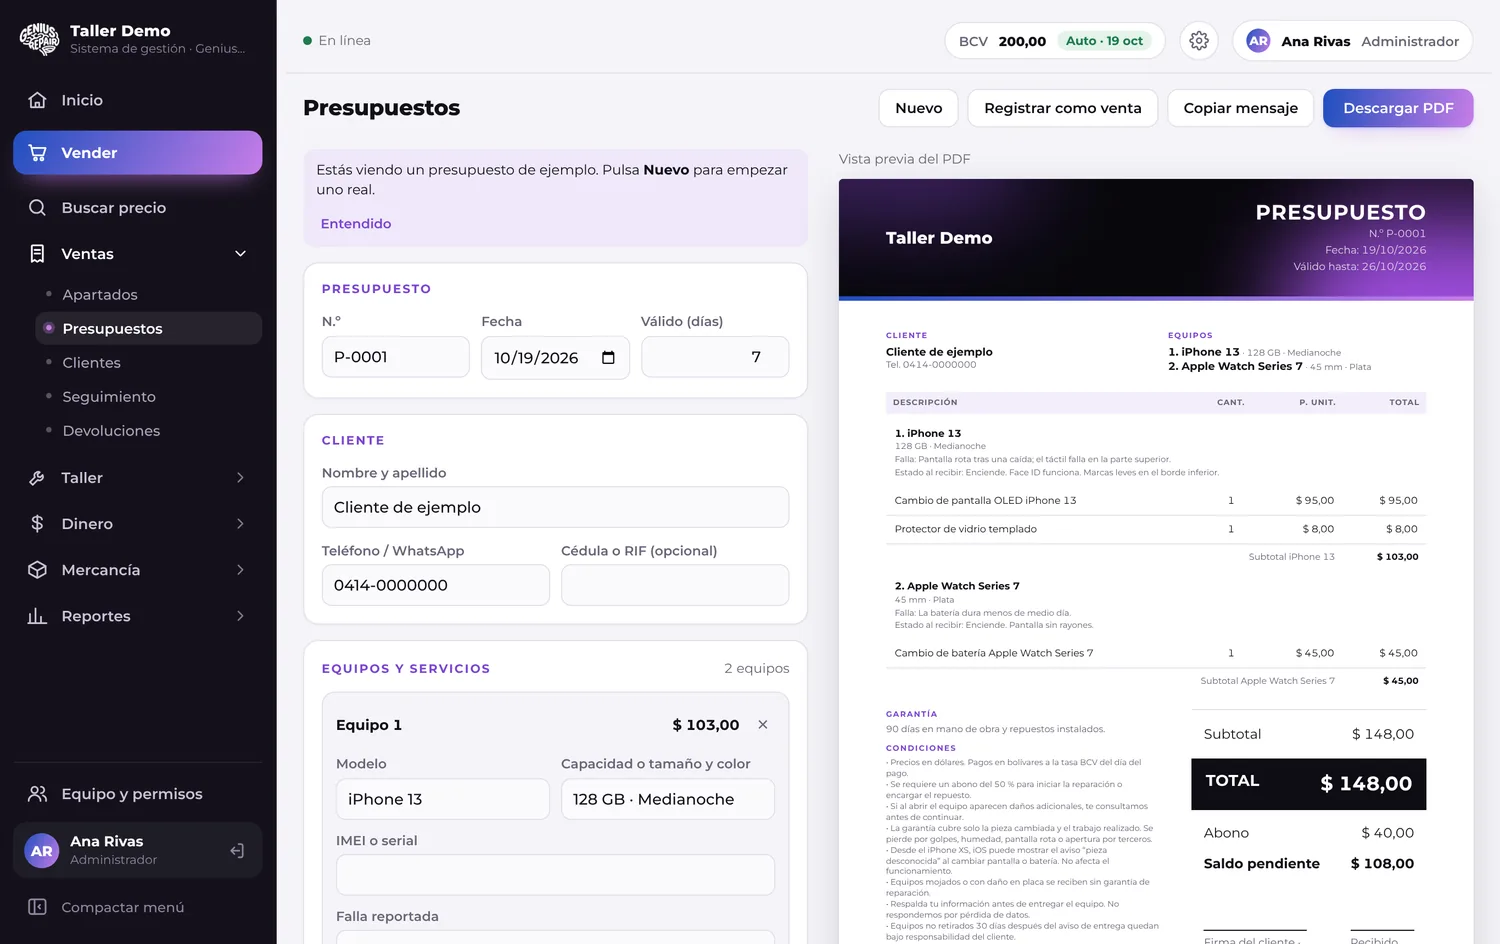Viewport: 1500px width, 944px height.
Task: Open the Apartados submenu item
Action: (148, 295)
